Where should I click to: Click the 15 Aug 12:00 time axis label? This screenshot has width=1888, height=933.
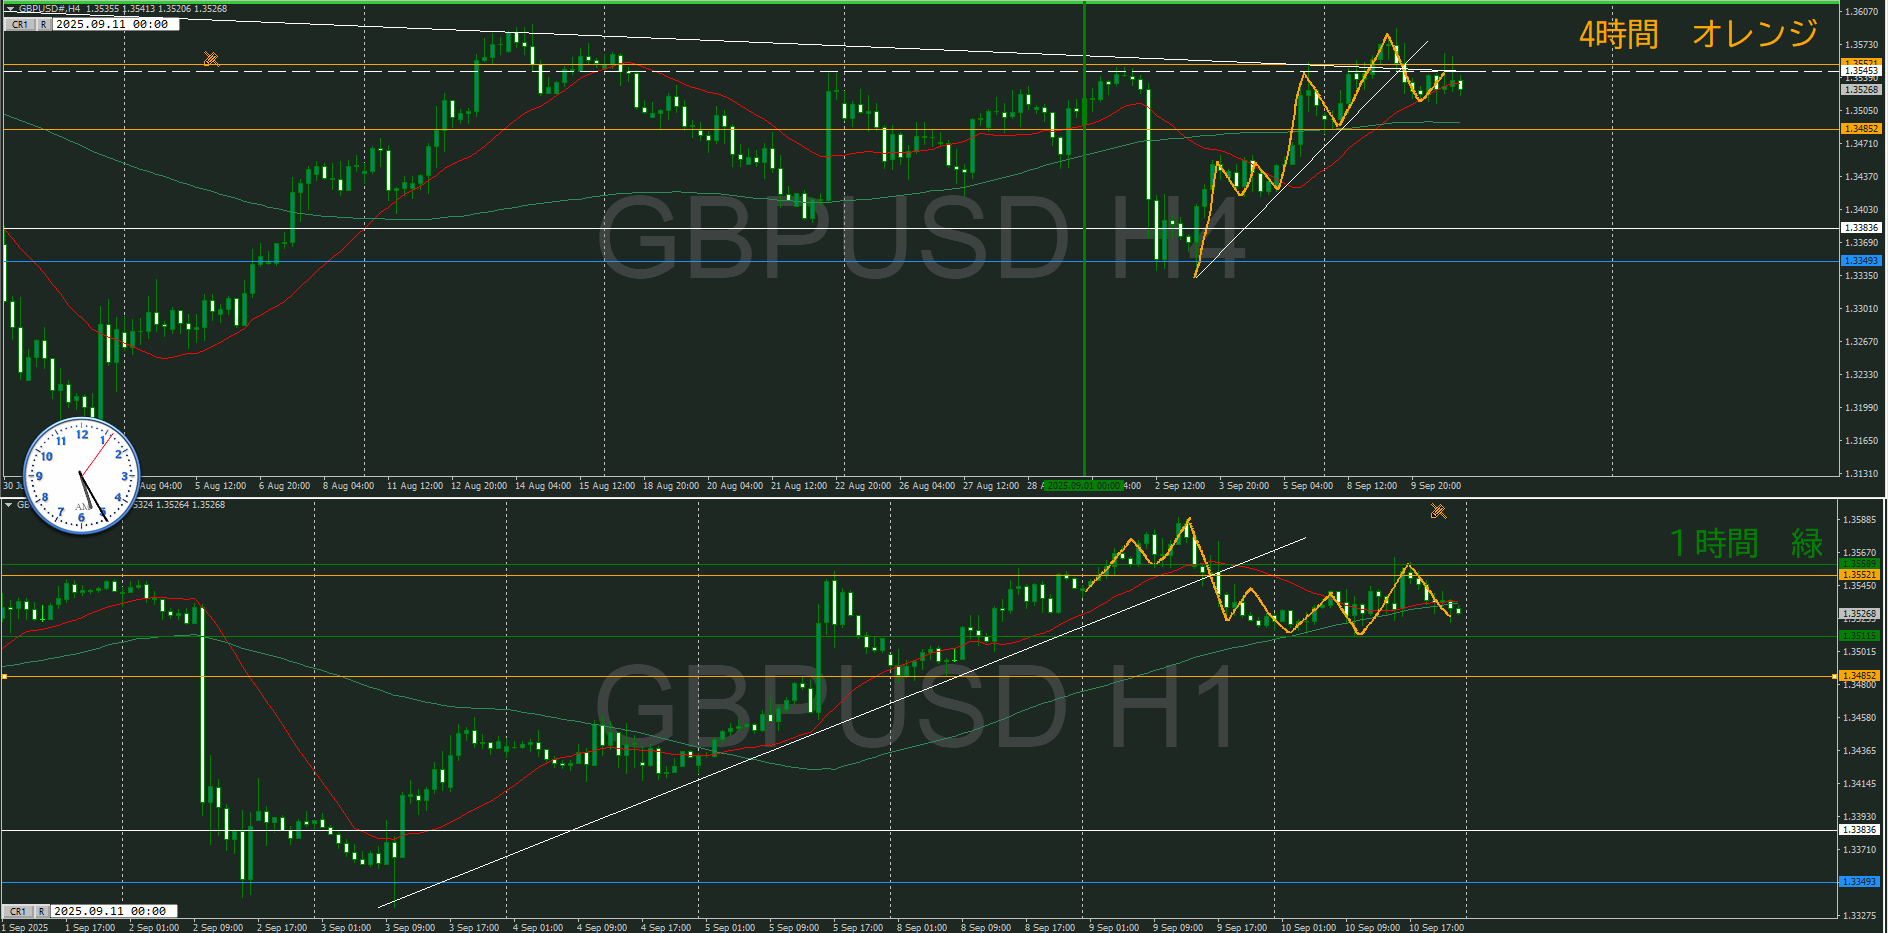click(607, 486)
